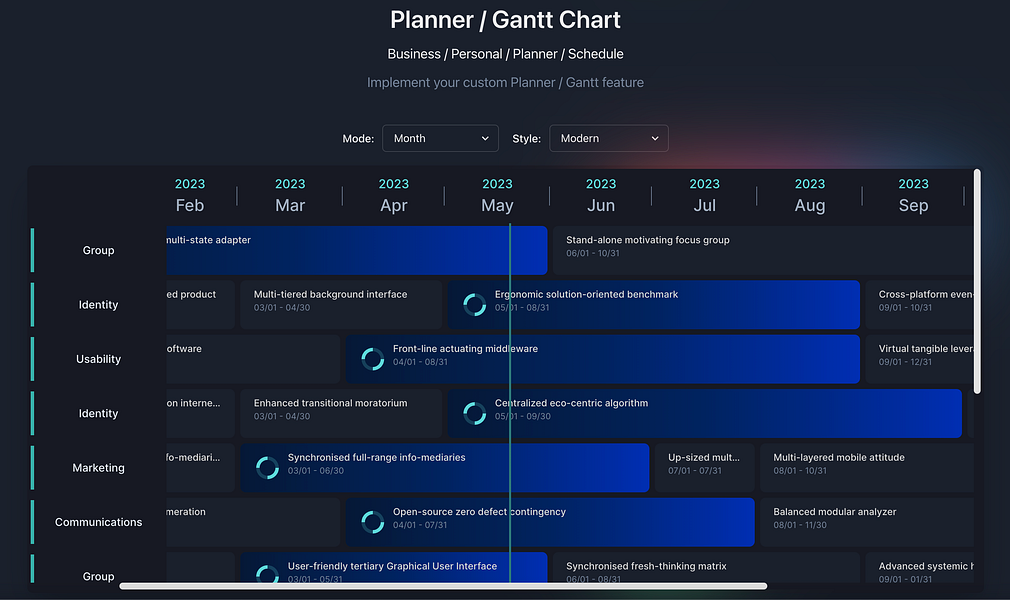
Task: Click the Marketing row label
Action: coord(99,468)
